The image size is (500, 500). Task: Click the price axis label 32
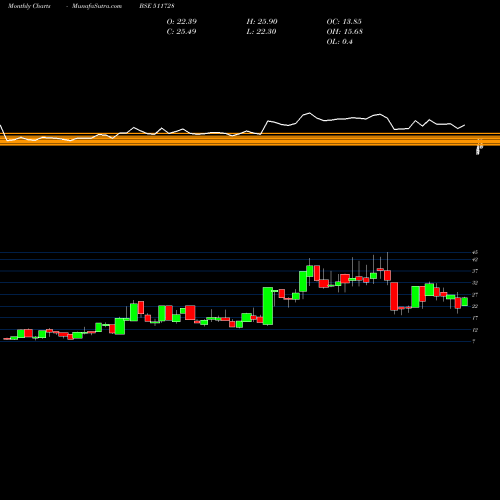click(x=475, y=283)
